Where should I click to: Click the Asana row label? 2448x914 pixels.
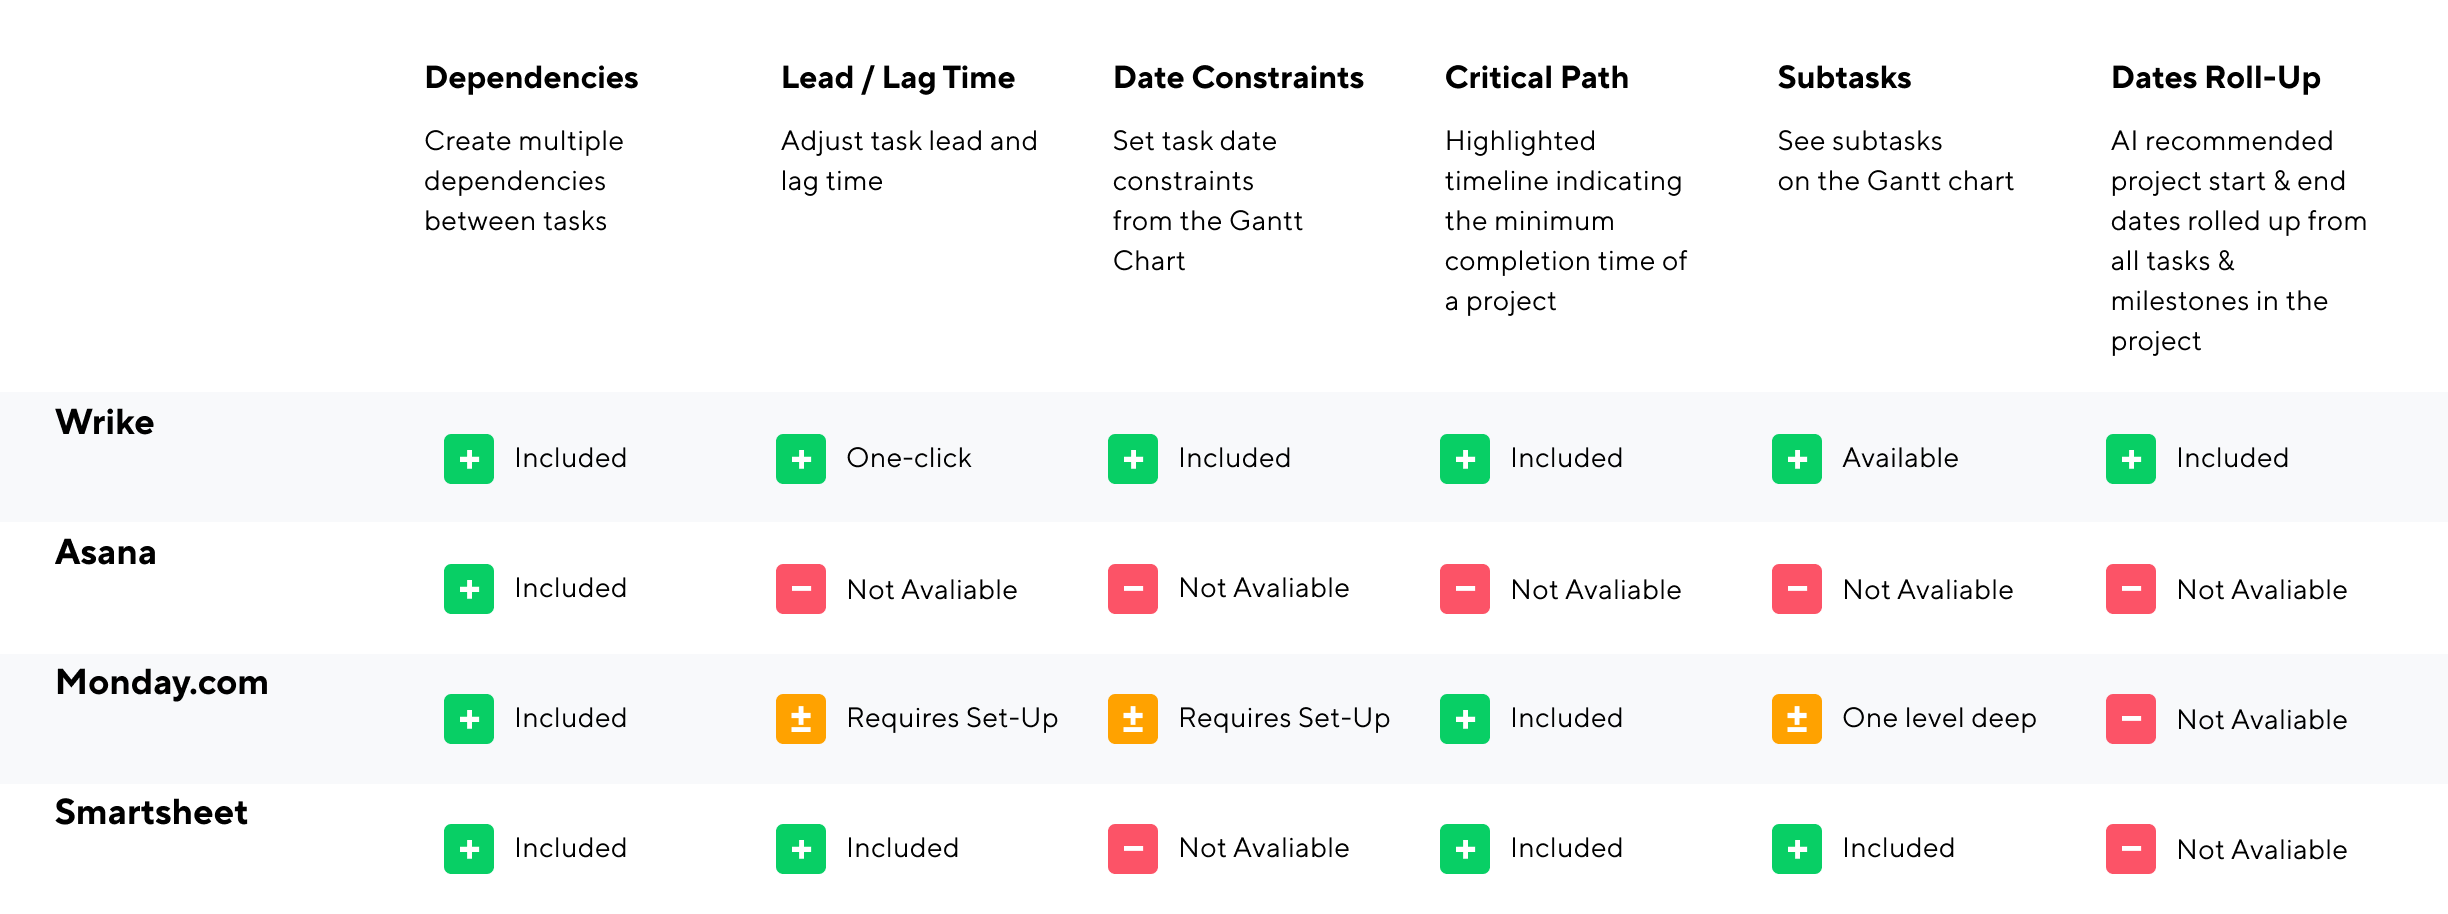pyautogui.click(x=106, y=552)
